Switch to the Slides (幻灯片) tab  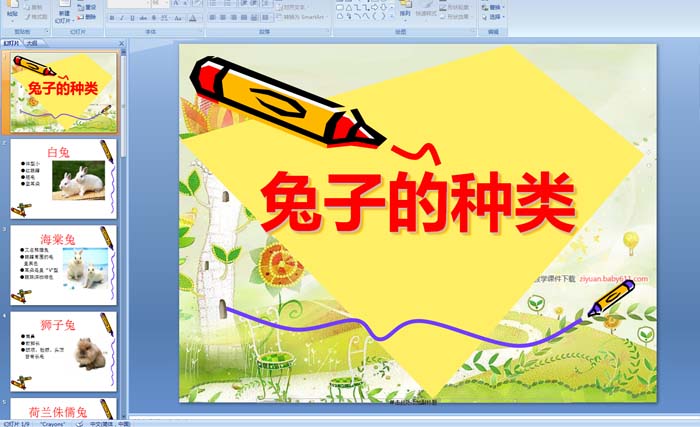pyautogui.click(x=12, y=43)
